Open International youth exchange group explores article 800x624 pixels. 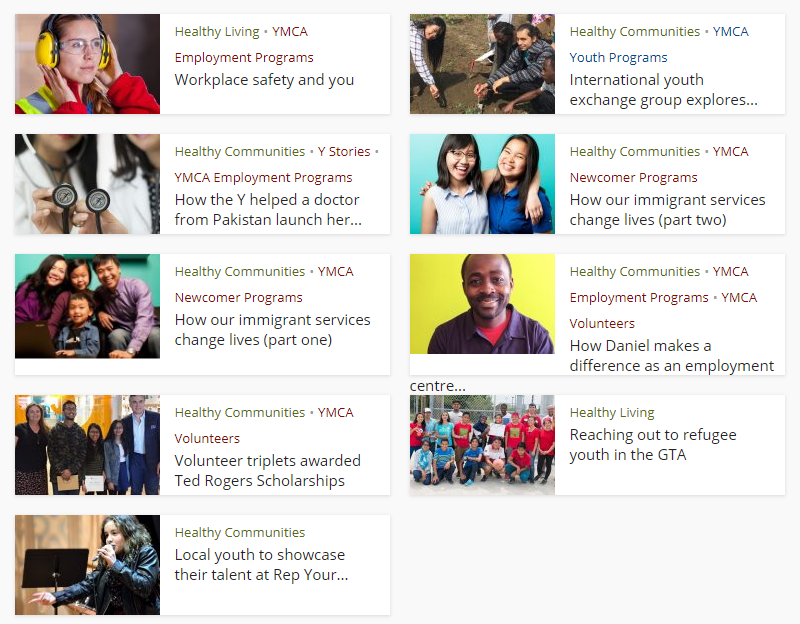pos(663,90)
